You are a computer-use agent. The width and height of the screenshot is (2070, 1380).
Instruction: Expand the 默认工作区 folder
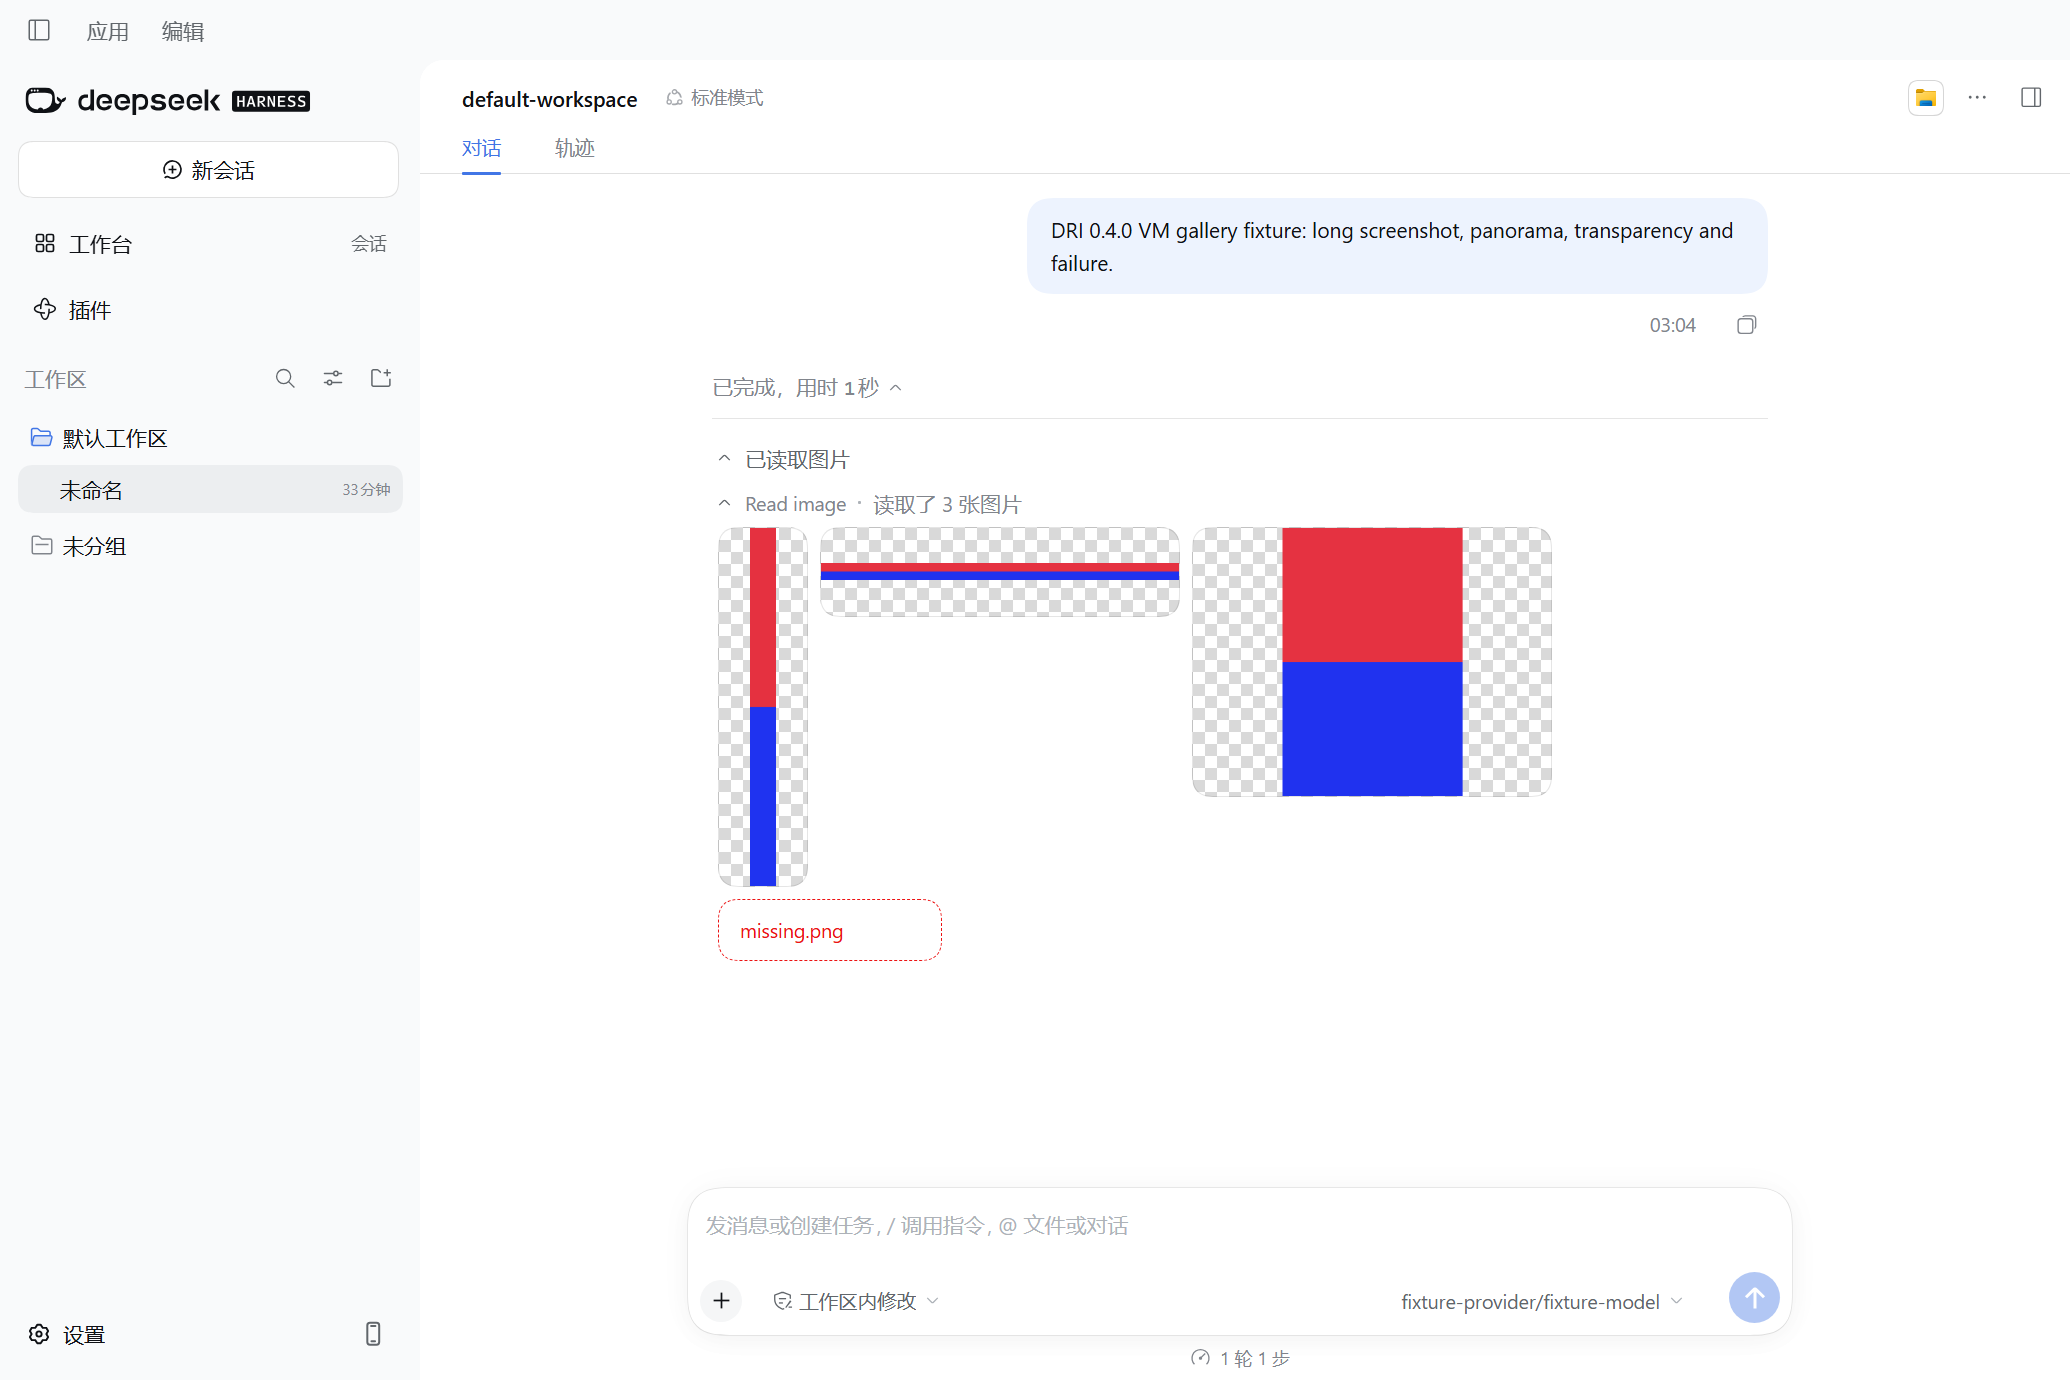pos(115,438)
